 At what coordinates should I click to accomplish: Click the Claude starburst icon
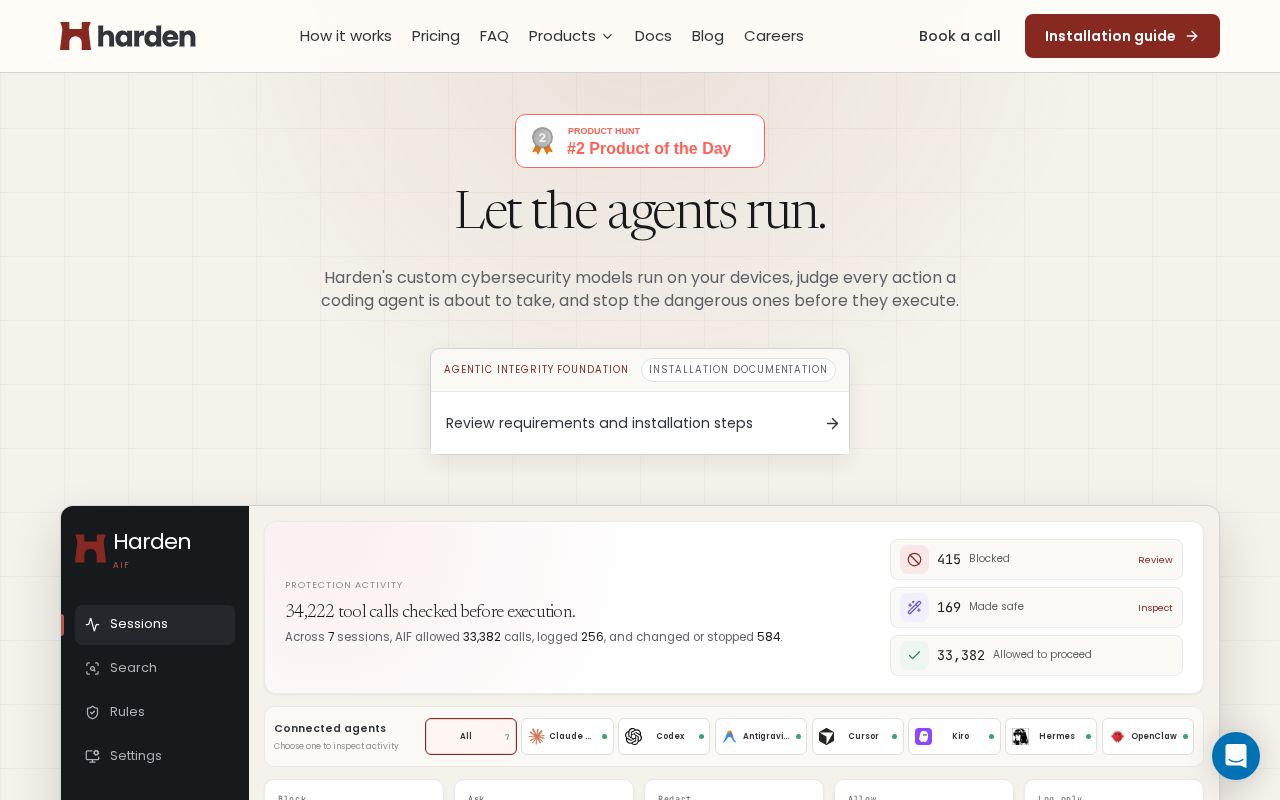[537, 736]
